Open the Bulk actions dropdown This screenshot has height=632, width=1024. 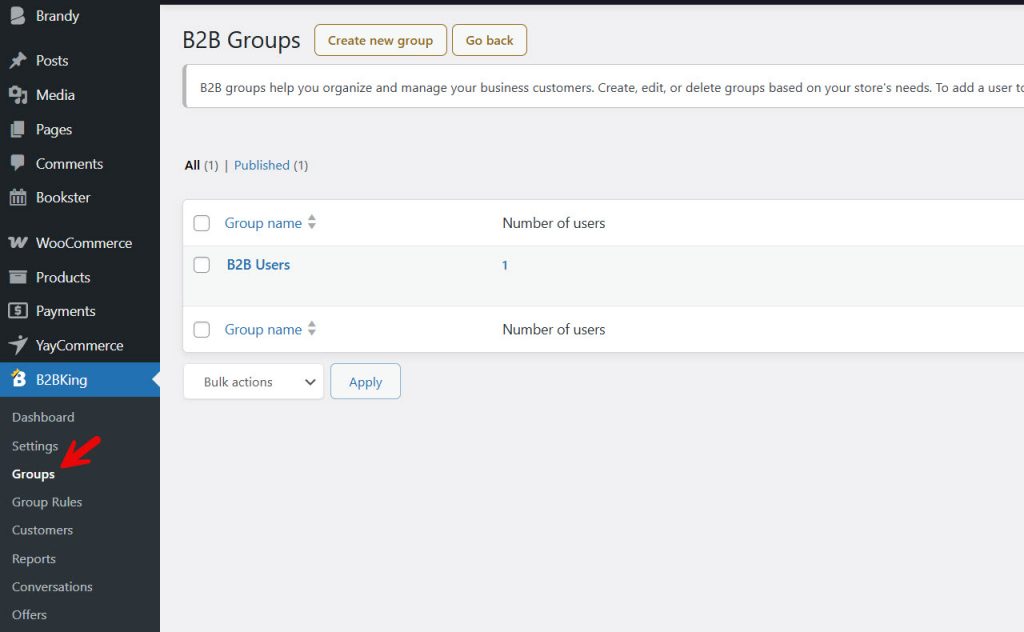[x=252, y=381]
